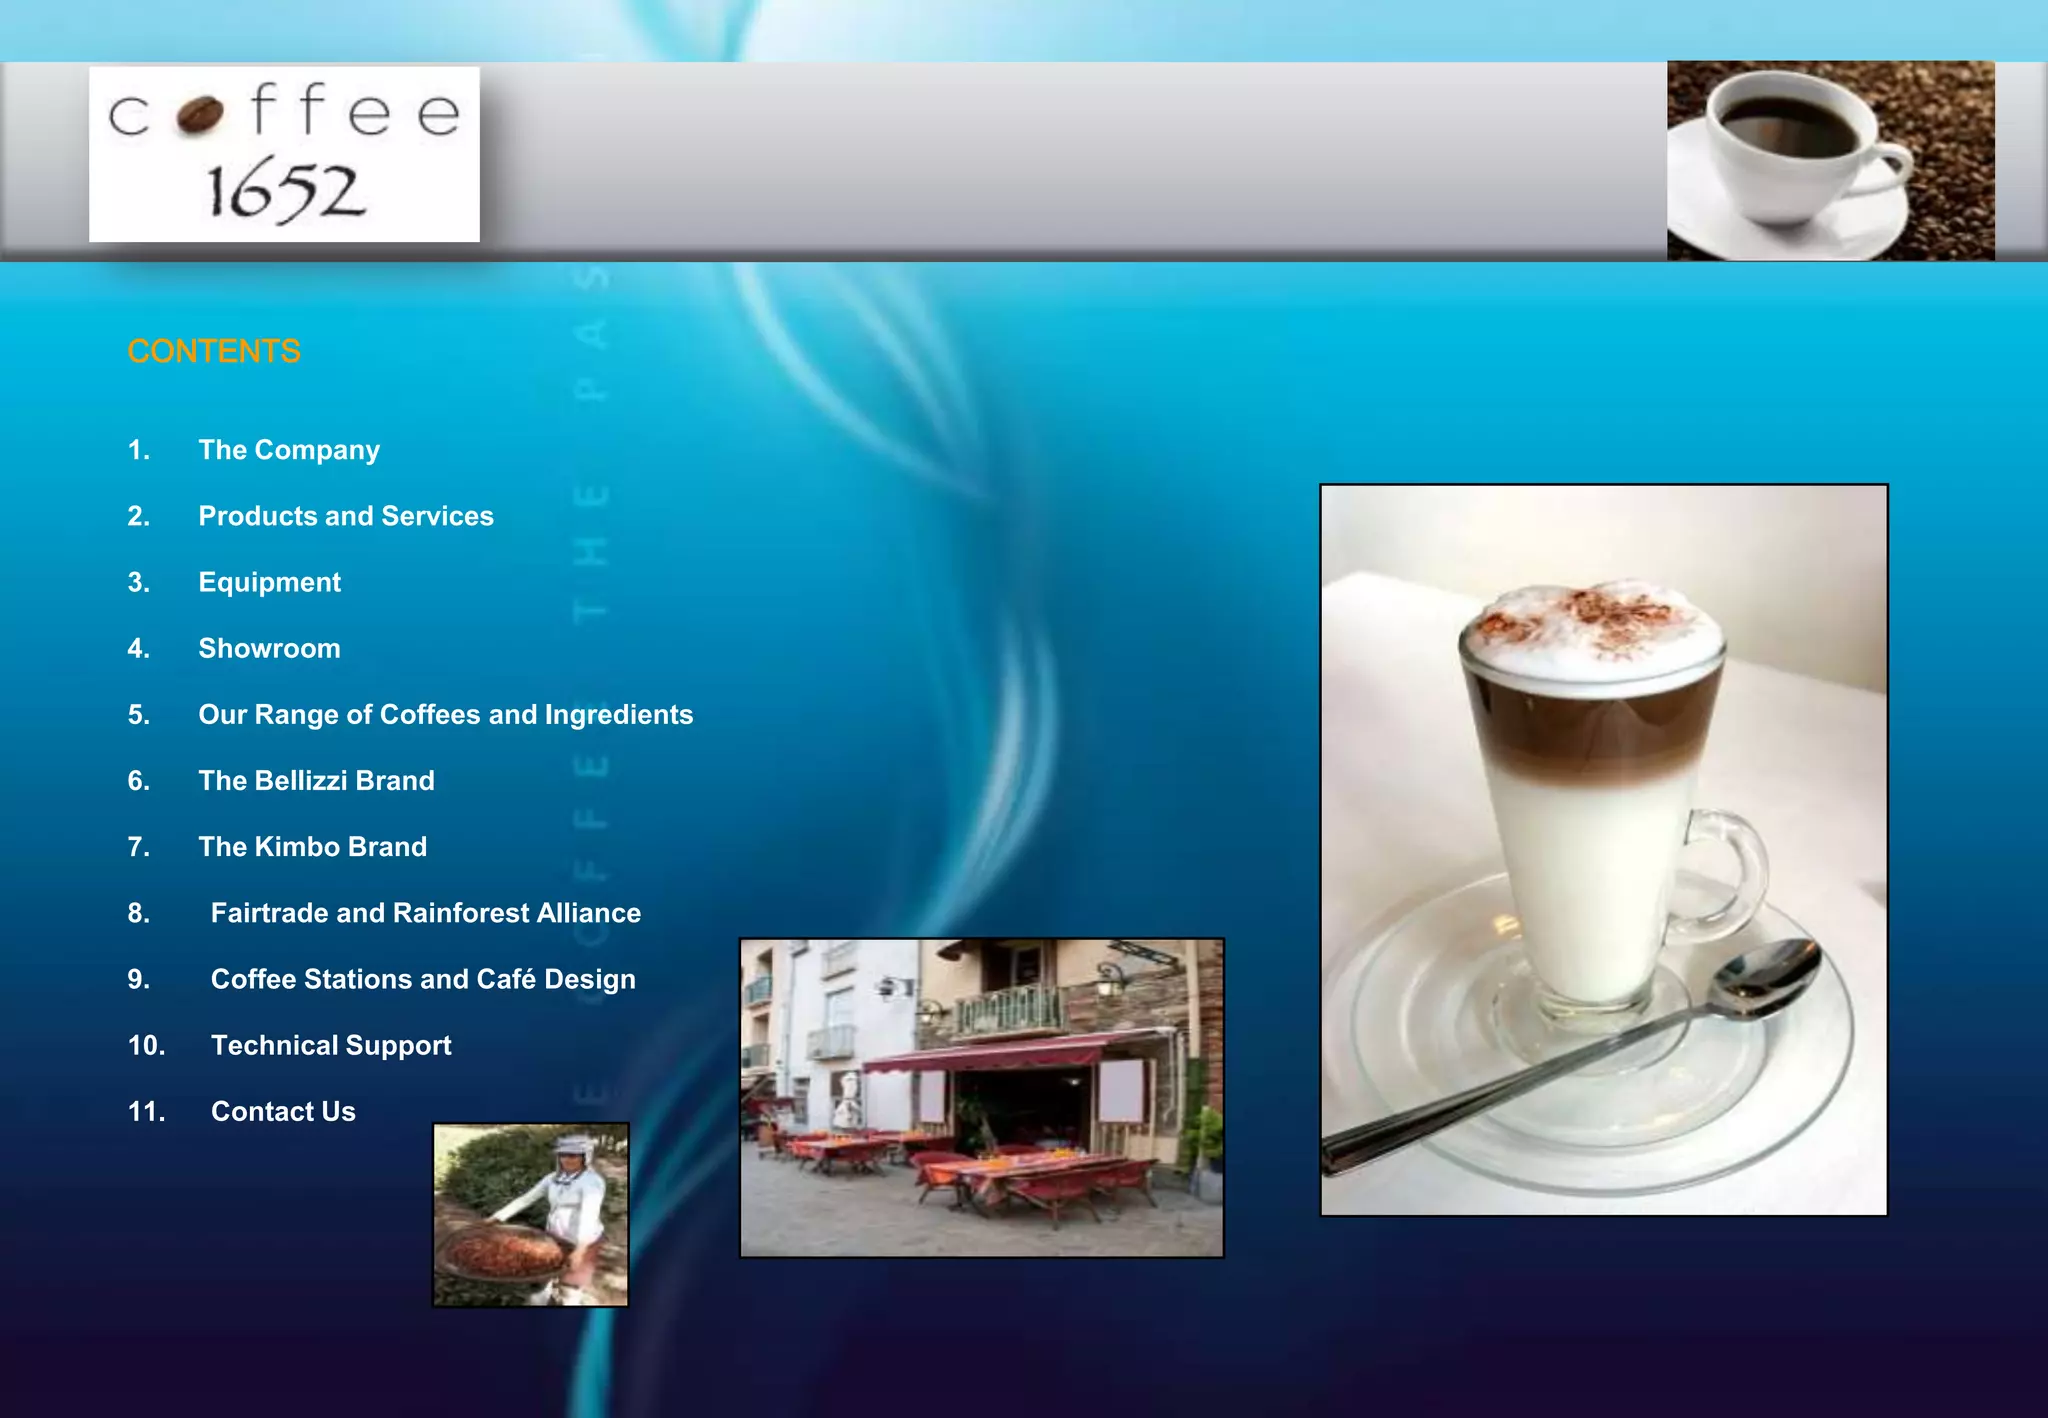
Task: Click The Kimbo Brand entry
Action: [x=312, y=846]
